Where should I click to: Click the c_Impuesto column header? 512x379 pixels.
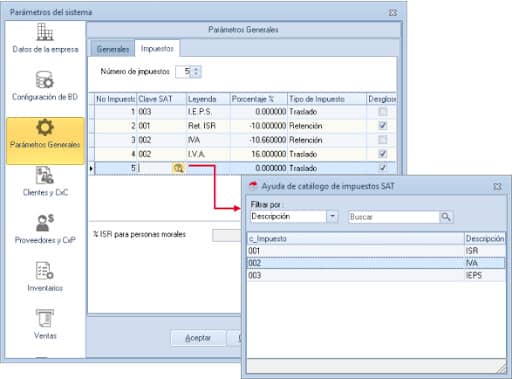click(356, 239)
